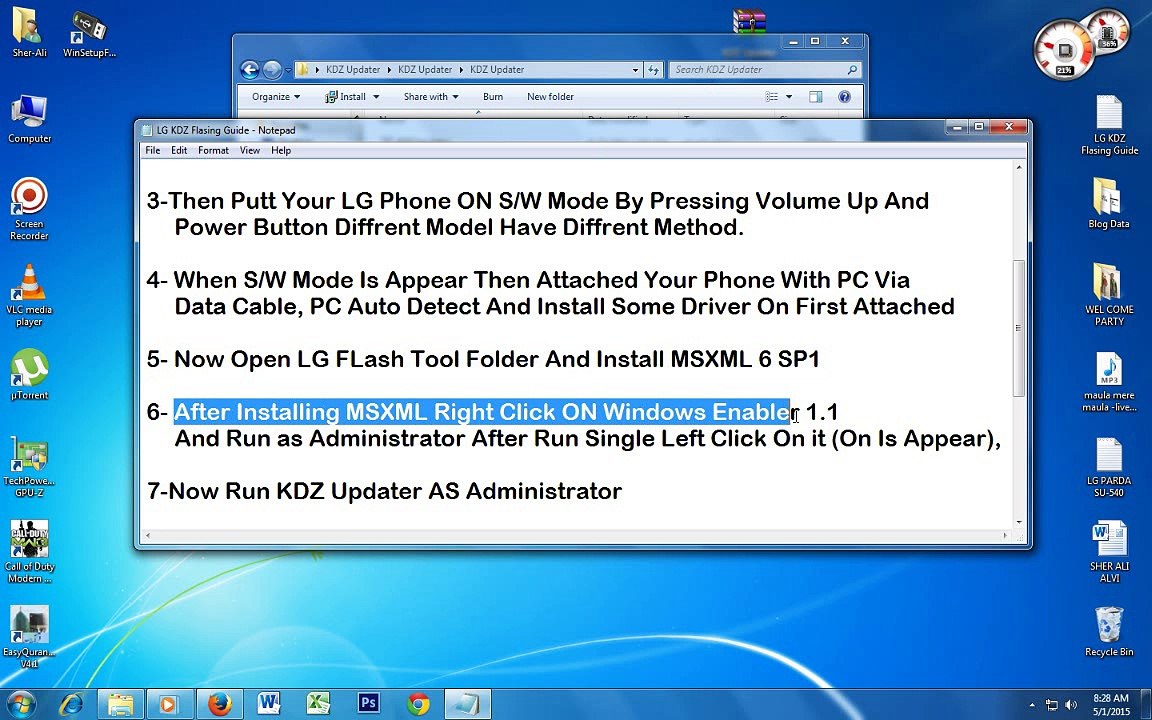Open the maula mere maula MP3 file

pyautogui.click(x=1109, y=381)
